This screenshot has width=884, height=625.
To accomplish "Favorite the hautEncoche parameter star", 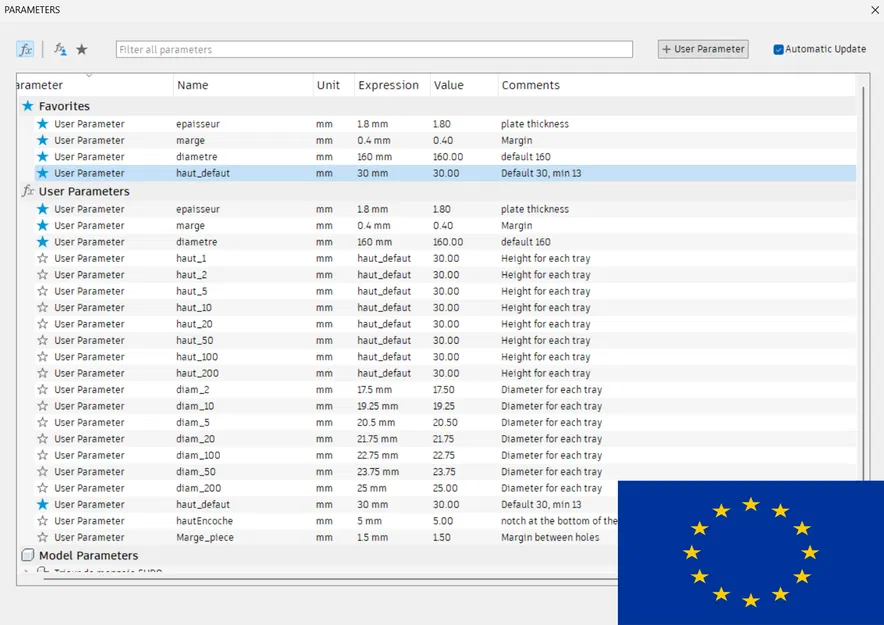I will pos(42,521).
